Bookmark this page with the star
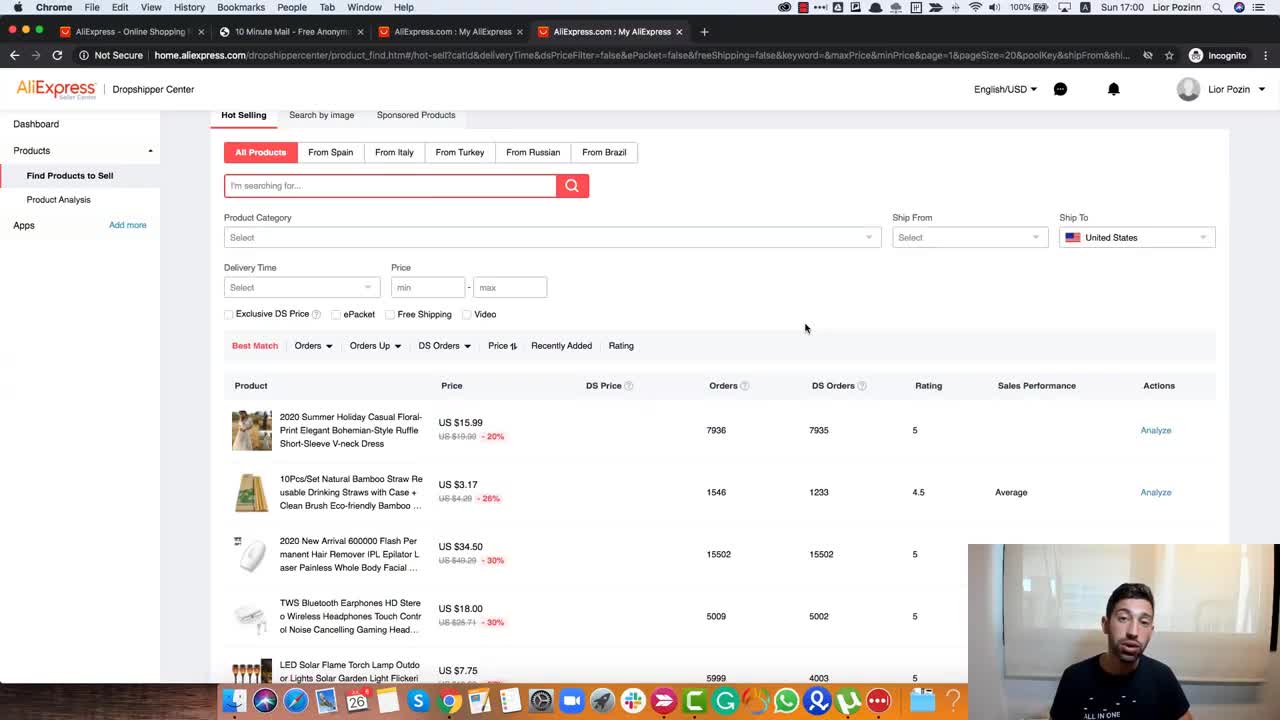The image size is (1280, 720). pos(1169,55)
